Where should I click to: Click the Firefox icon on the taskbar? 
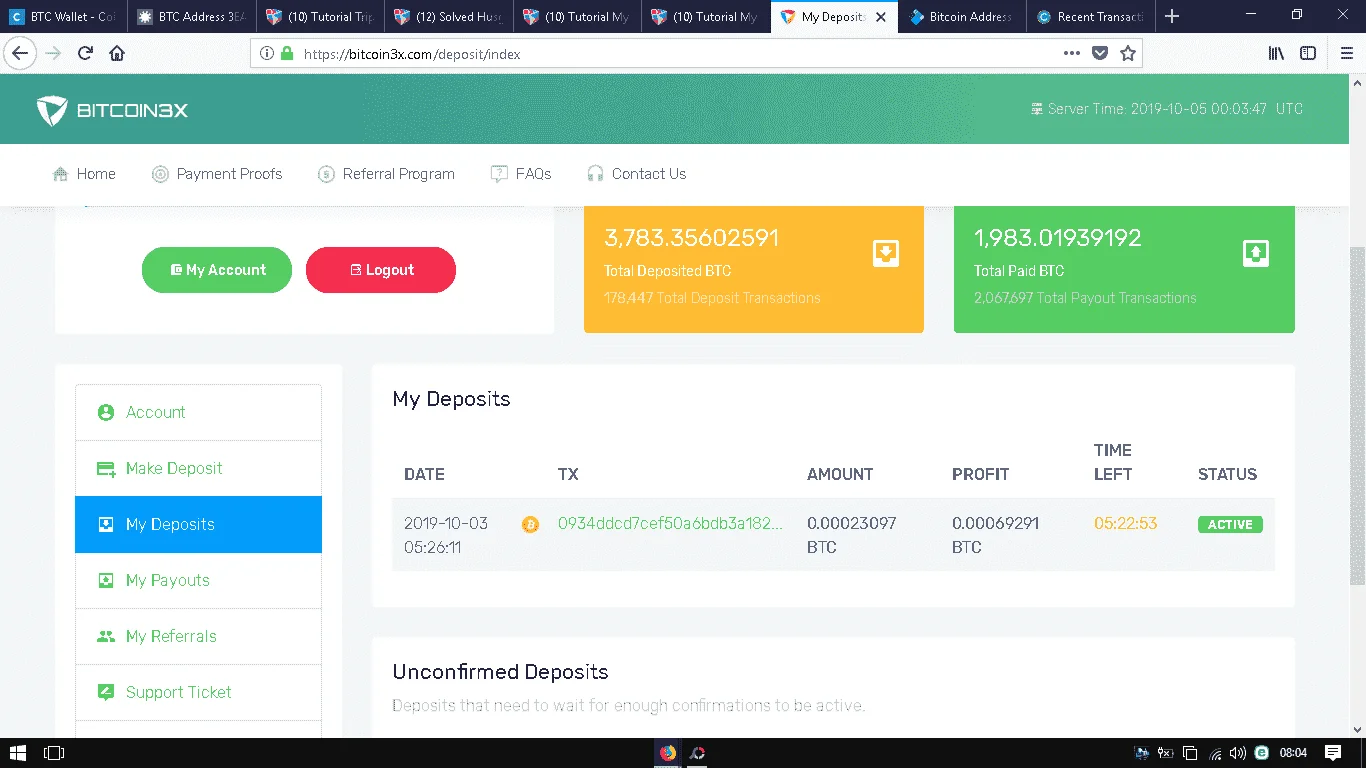click(667, 753)
